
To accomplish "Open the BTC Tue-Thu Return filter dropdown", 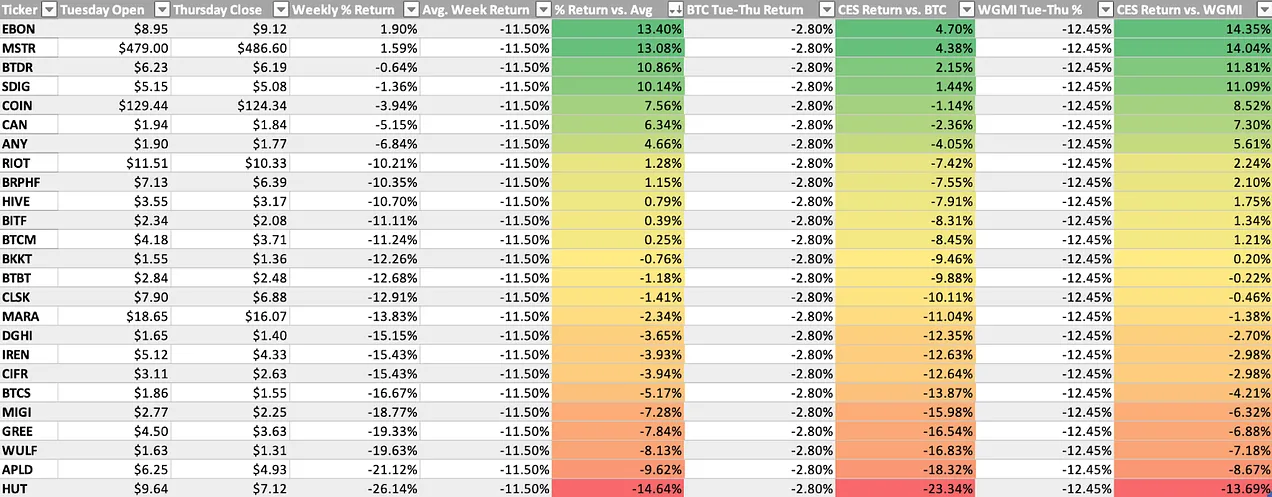I will point(825,10).
